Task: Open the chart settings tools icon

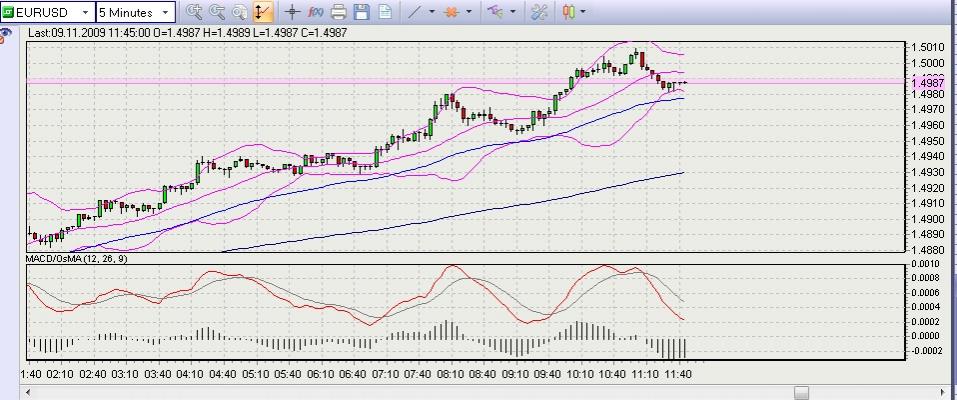Action: tap(539, 12)
